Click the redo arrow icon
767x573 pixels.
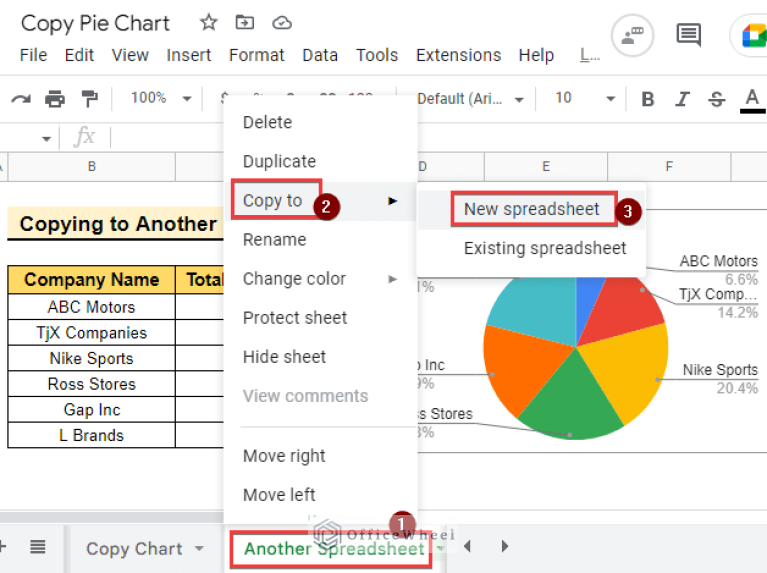point(20,98)
